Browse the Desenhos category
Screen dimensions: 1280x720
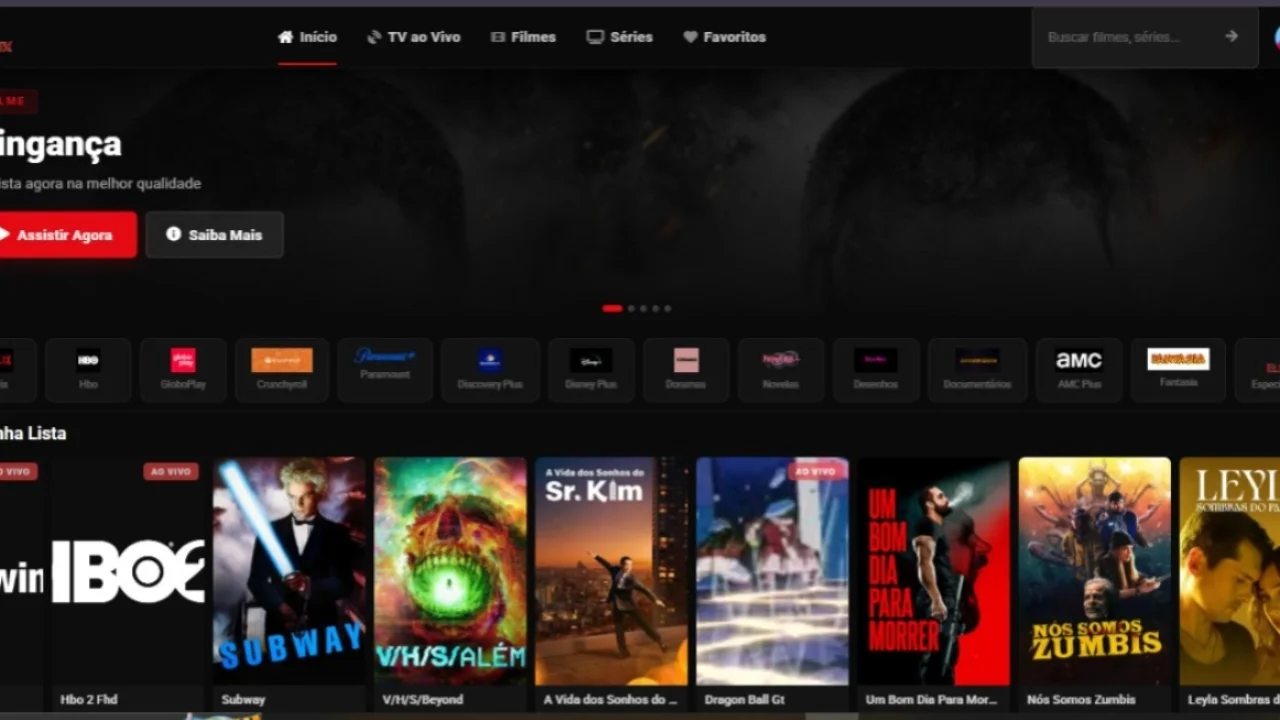[x=876, y=370]
